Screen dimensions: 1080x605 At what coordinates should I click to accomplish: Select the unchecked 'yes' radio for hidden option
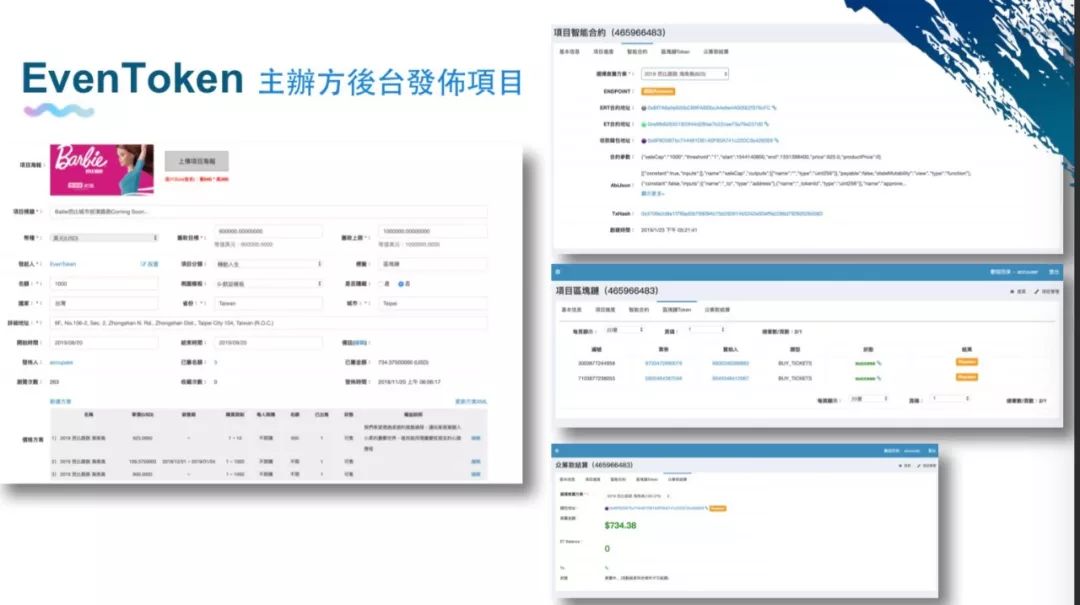[381, 283]
